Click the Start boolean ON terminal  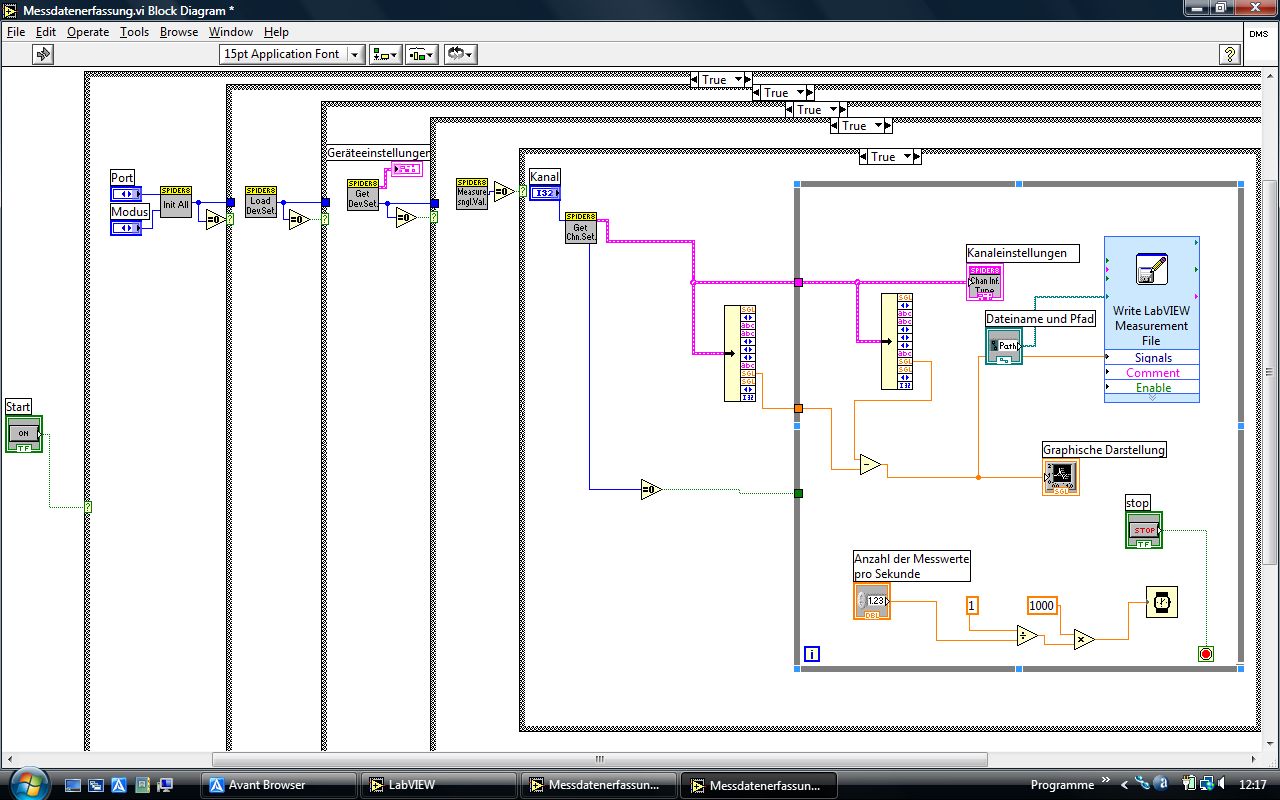coord(24,434)
